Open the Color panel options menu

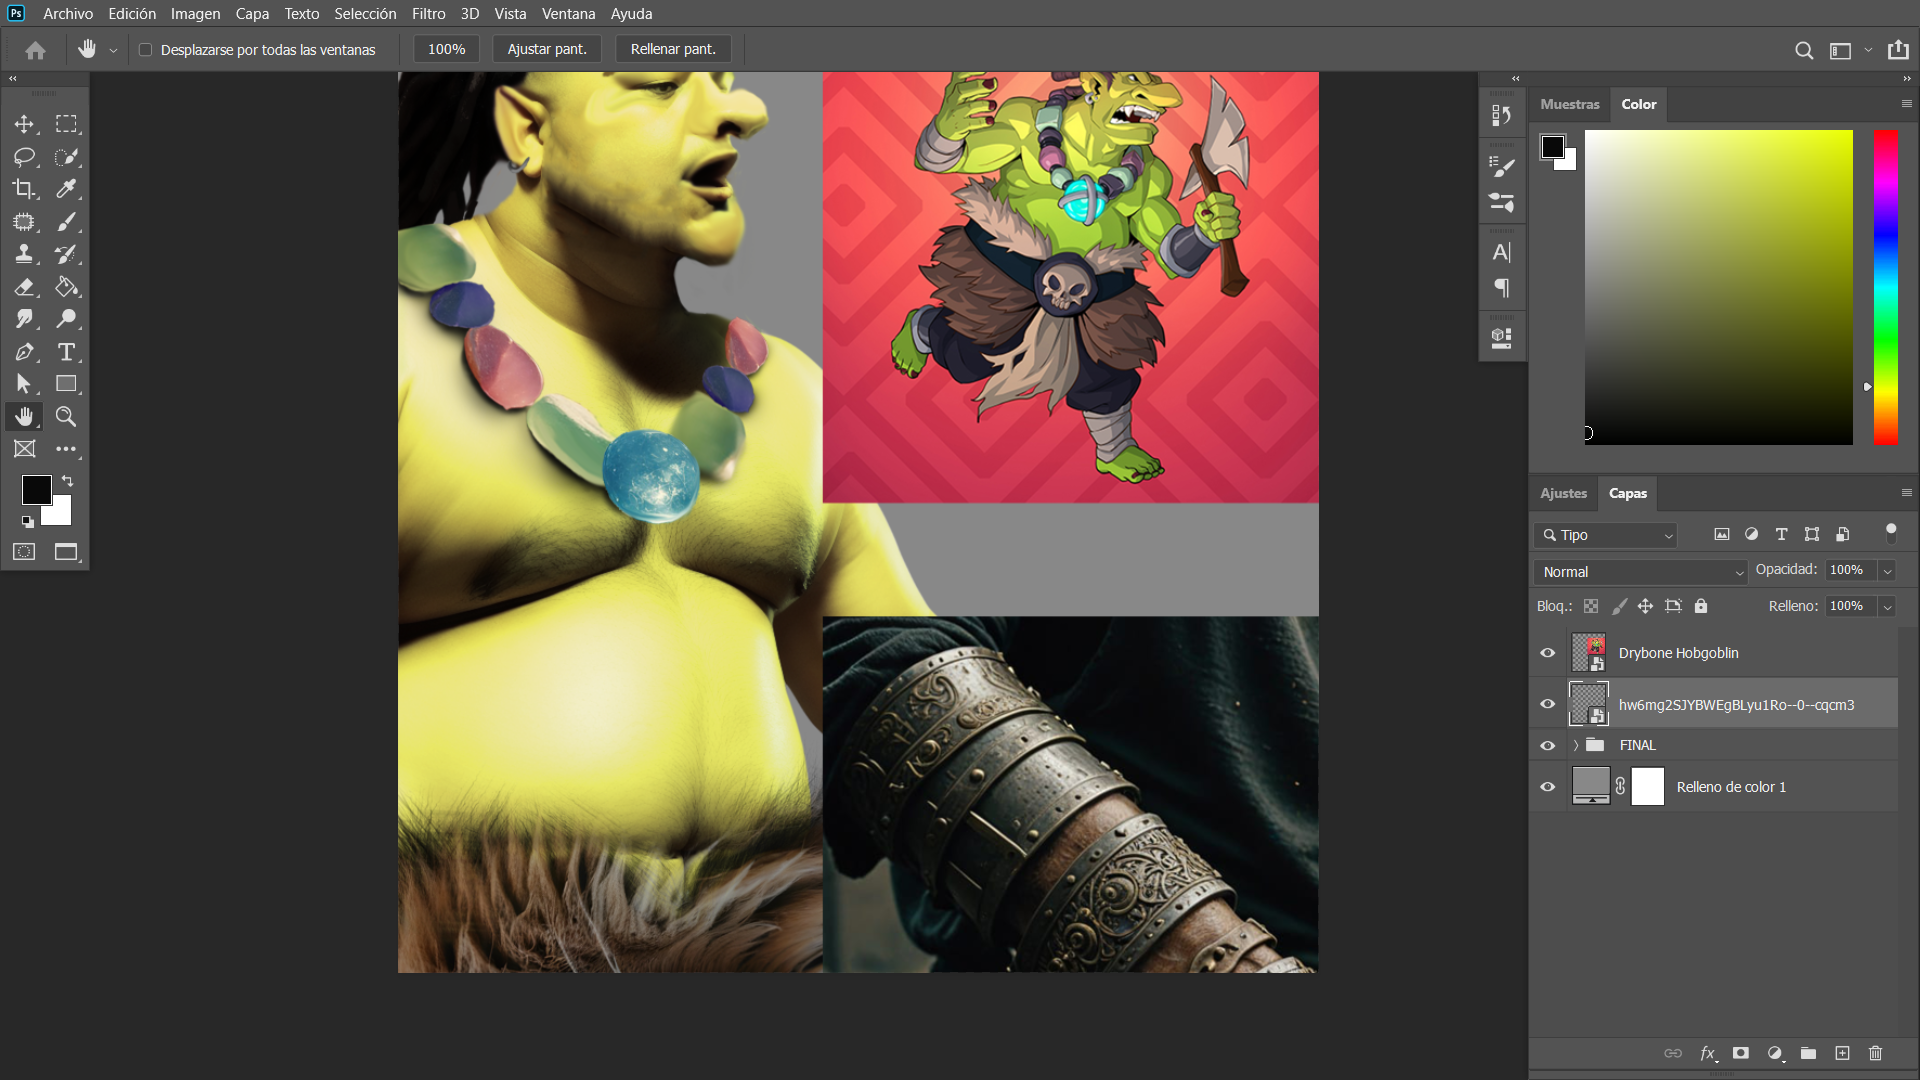click(1906, 104)
